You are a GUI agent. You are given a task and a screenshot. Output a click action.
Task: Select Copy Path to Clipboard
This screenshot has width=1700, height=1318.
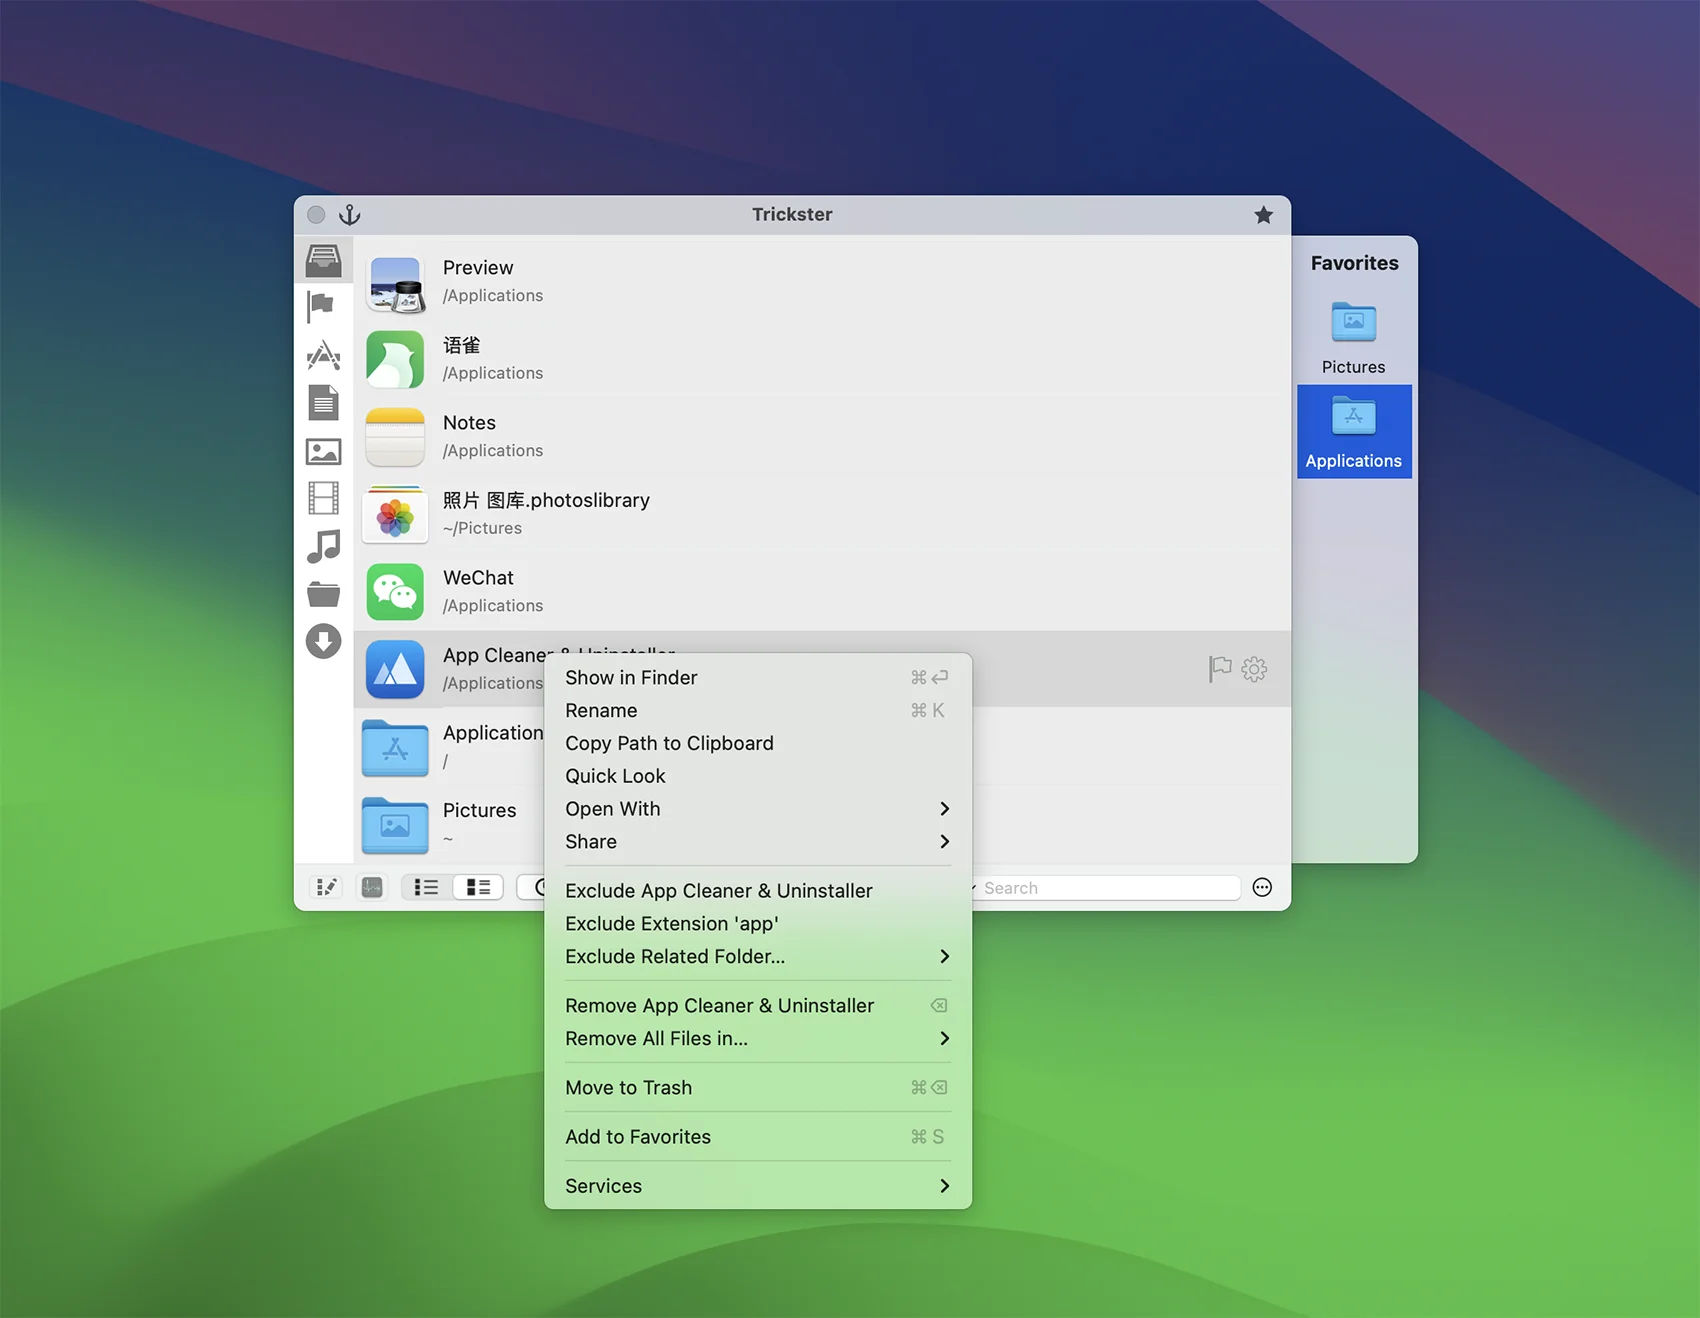(x=757, y=743)
